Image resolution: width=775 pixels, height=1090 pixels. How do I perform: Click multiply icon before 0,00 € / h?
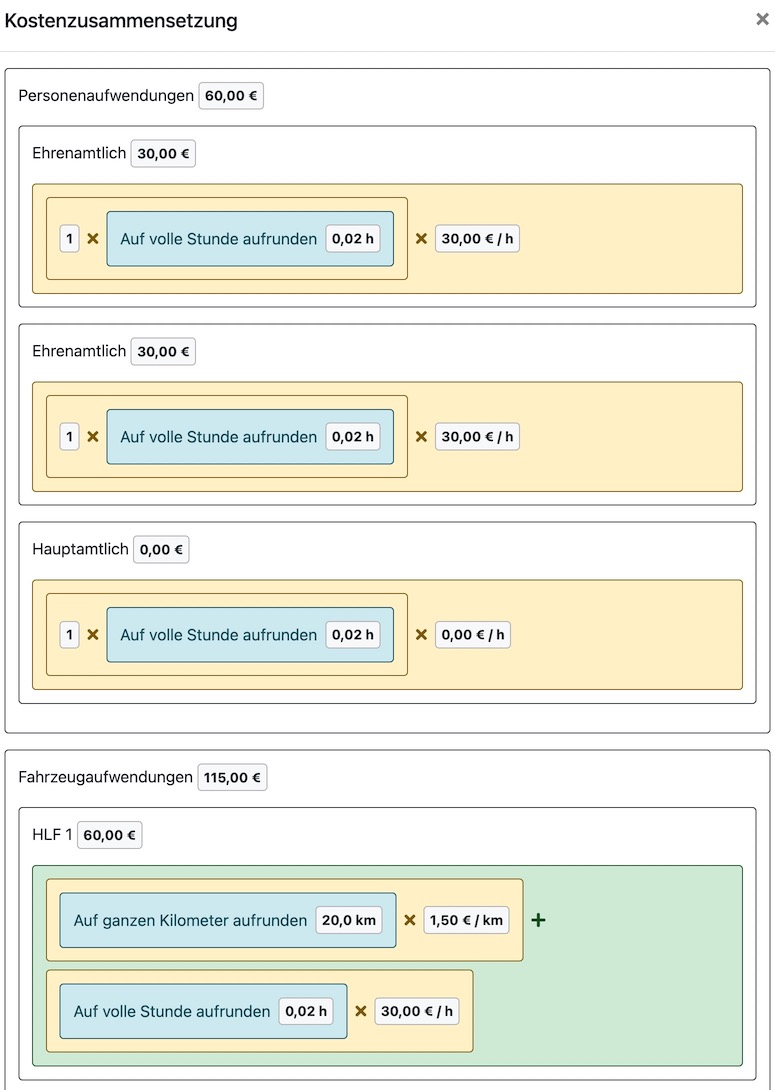click(x=421, y=635)
